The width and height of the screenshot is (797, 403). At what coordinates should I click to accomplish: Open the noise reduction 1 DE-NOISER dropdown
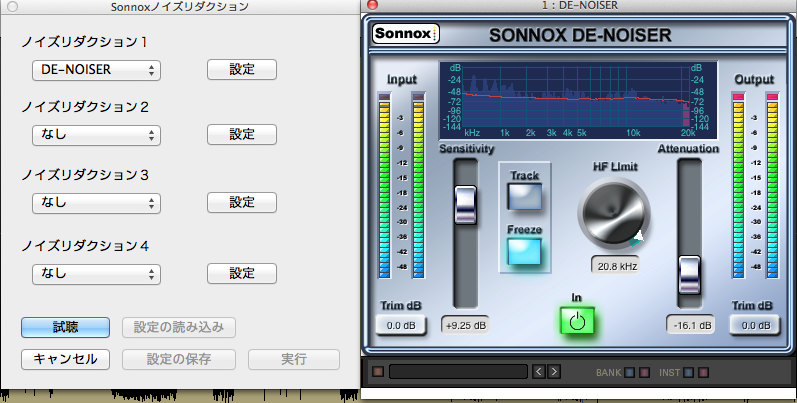(97, 70)
